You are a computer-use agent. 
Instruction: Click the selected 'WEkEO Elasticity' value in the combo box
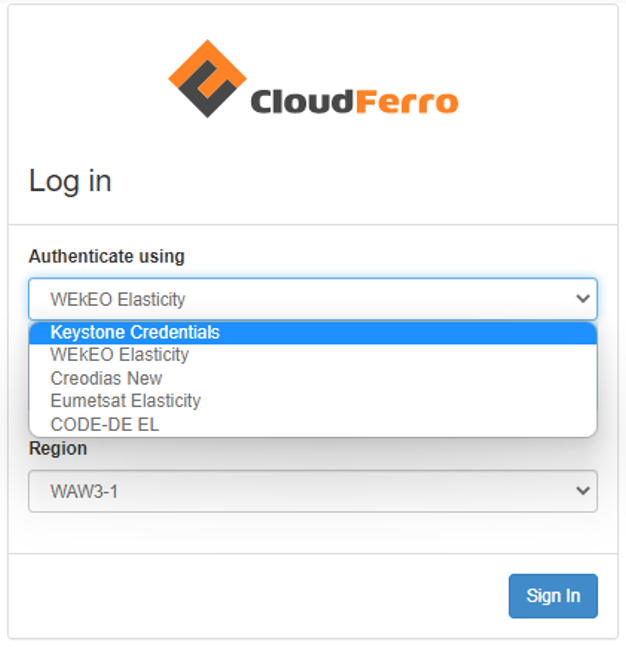pos(118,299)
